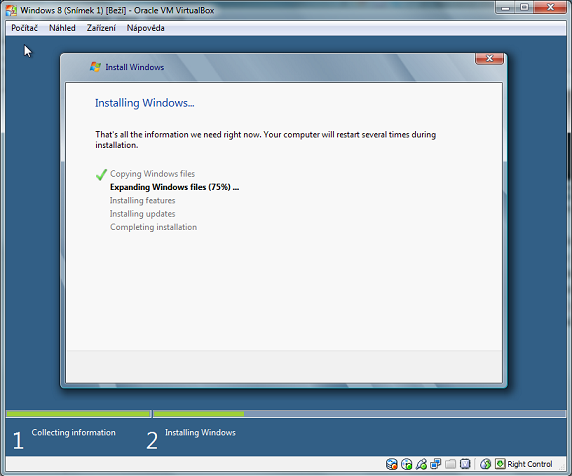This screenshot has width=572, height=476.
Task: Close the VirtualBox VM window
Action: click(550, 7)
